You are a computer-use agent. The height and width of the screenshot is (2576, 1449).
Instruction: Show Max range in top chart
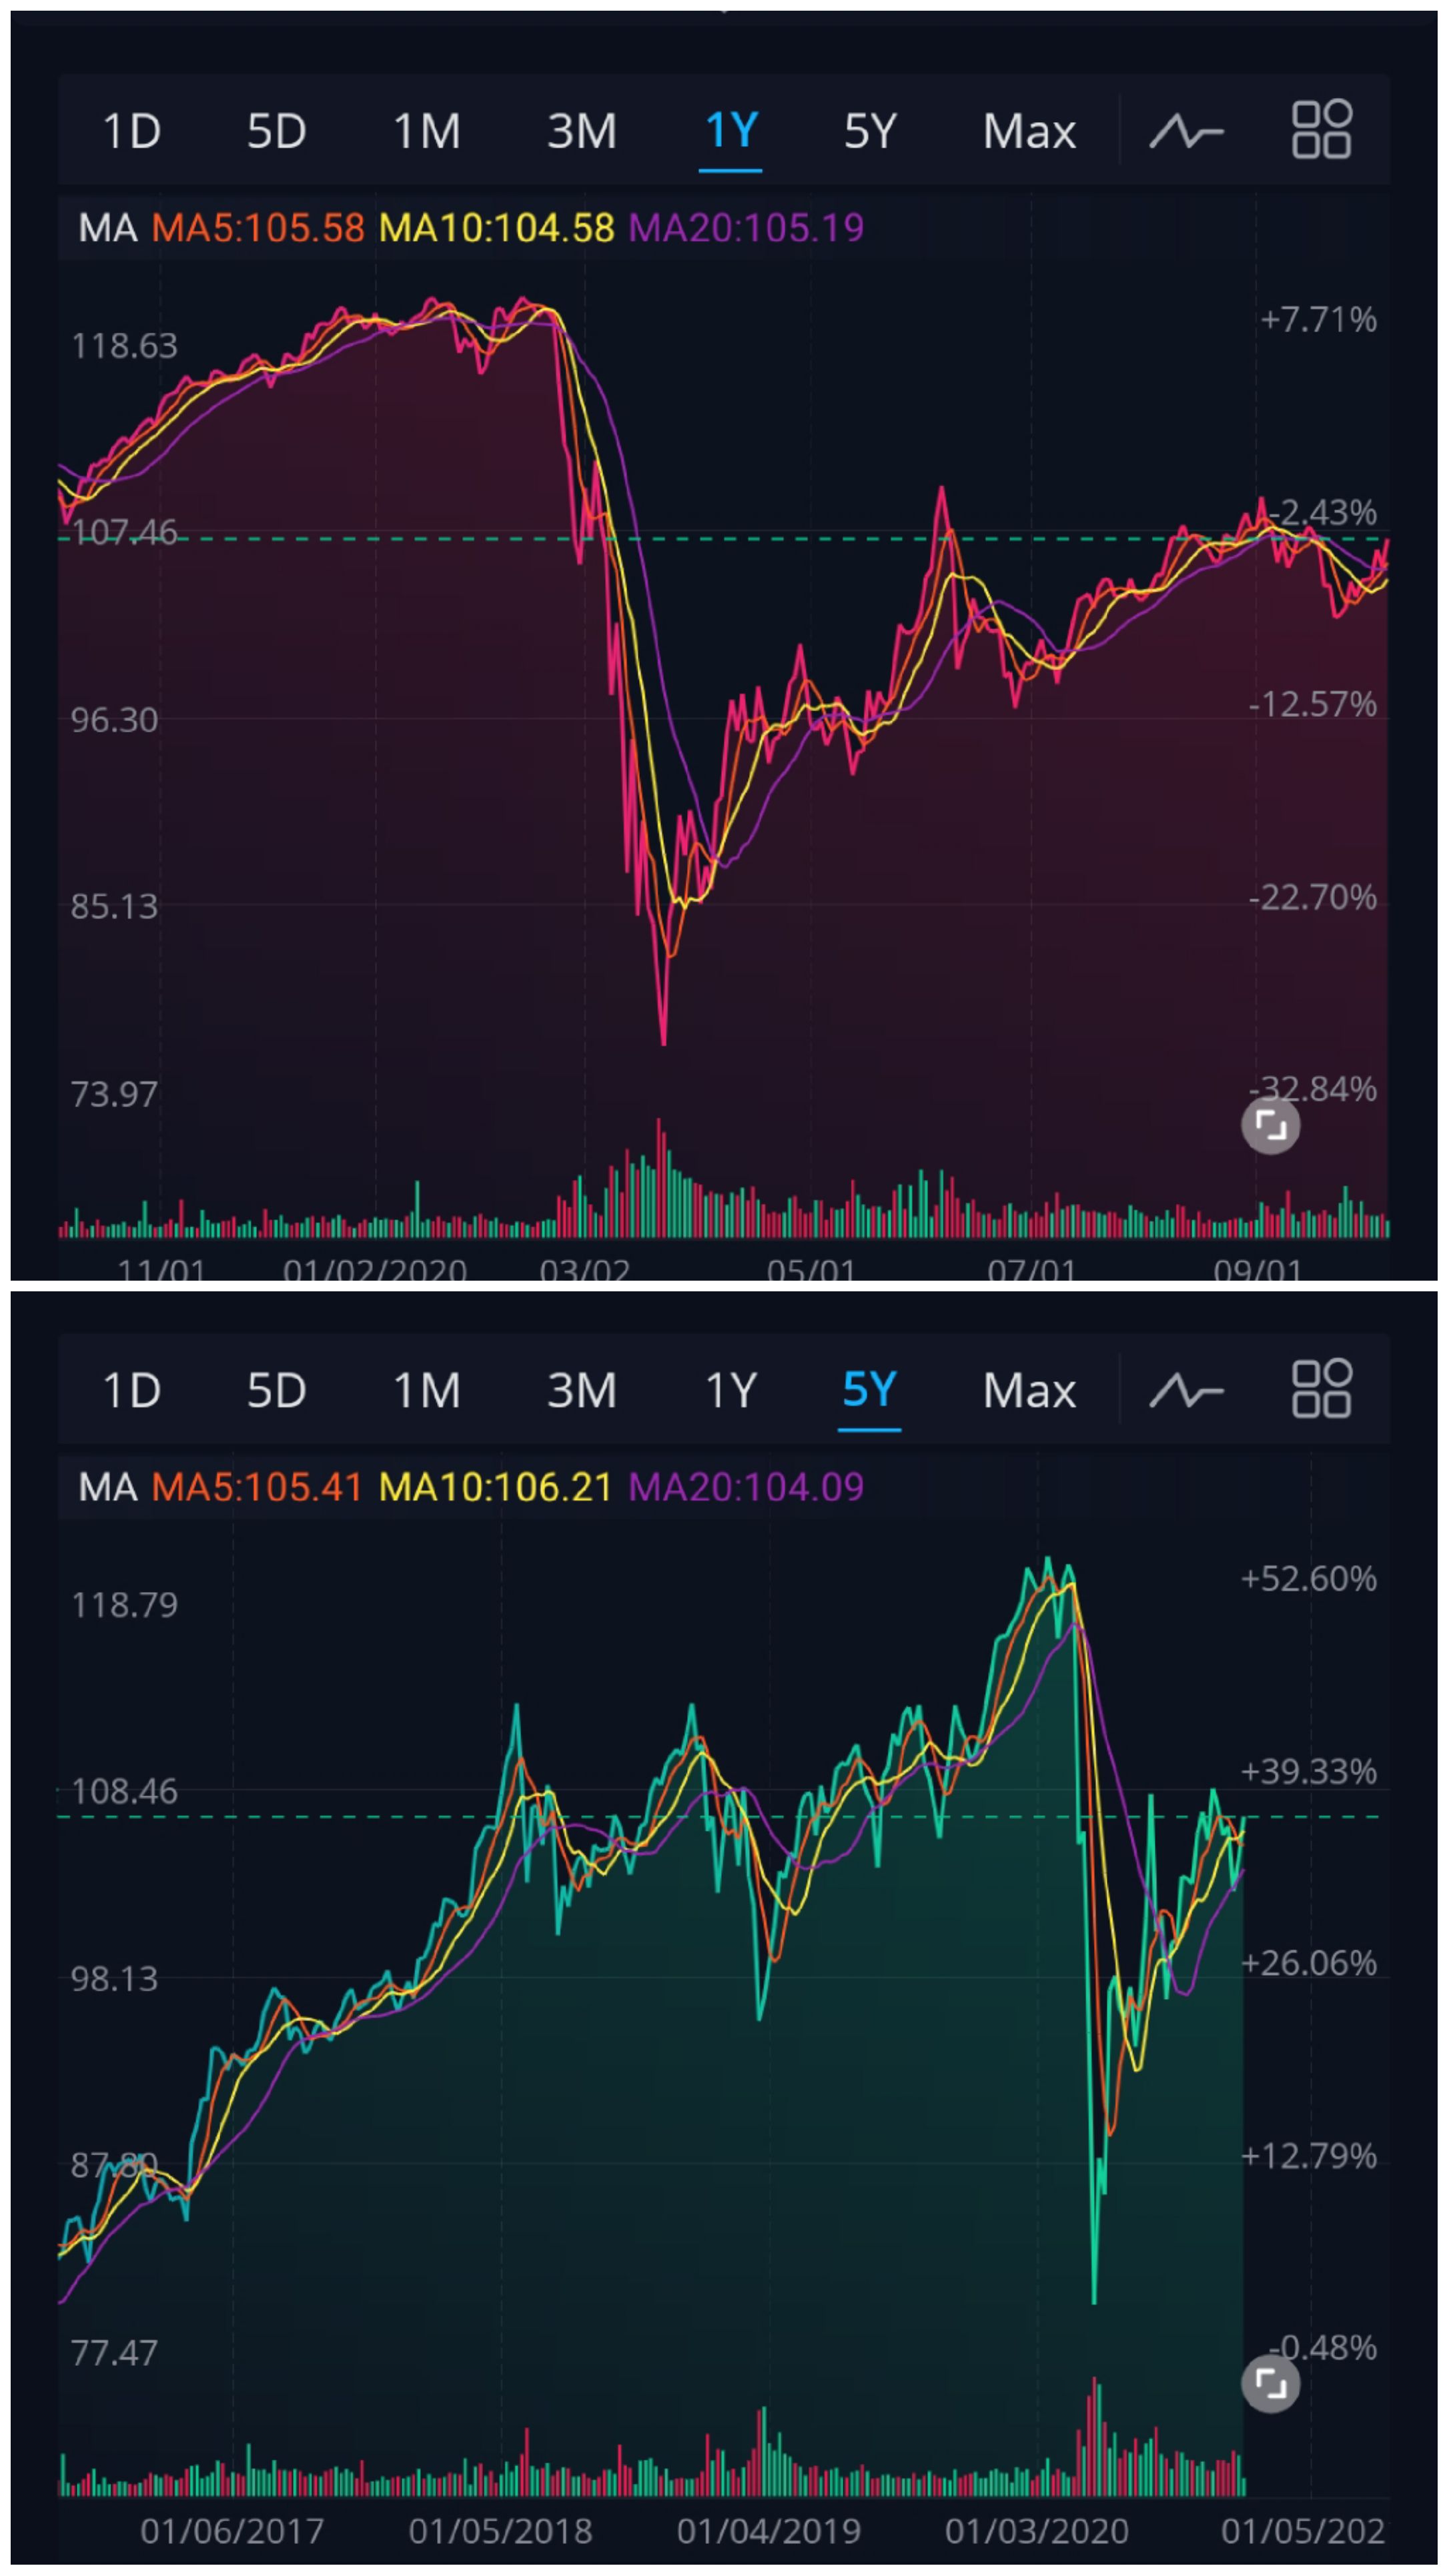(x=1029, y=131)
